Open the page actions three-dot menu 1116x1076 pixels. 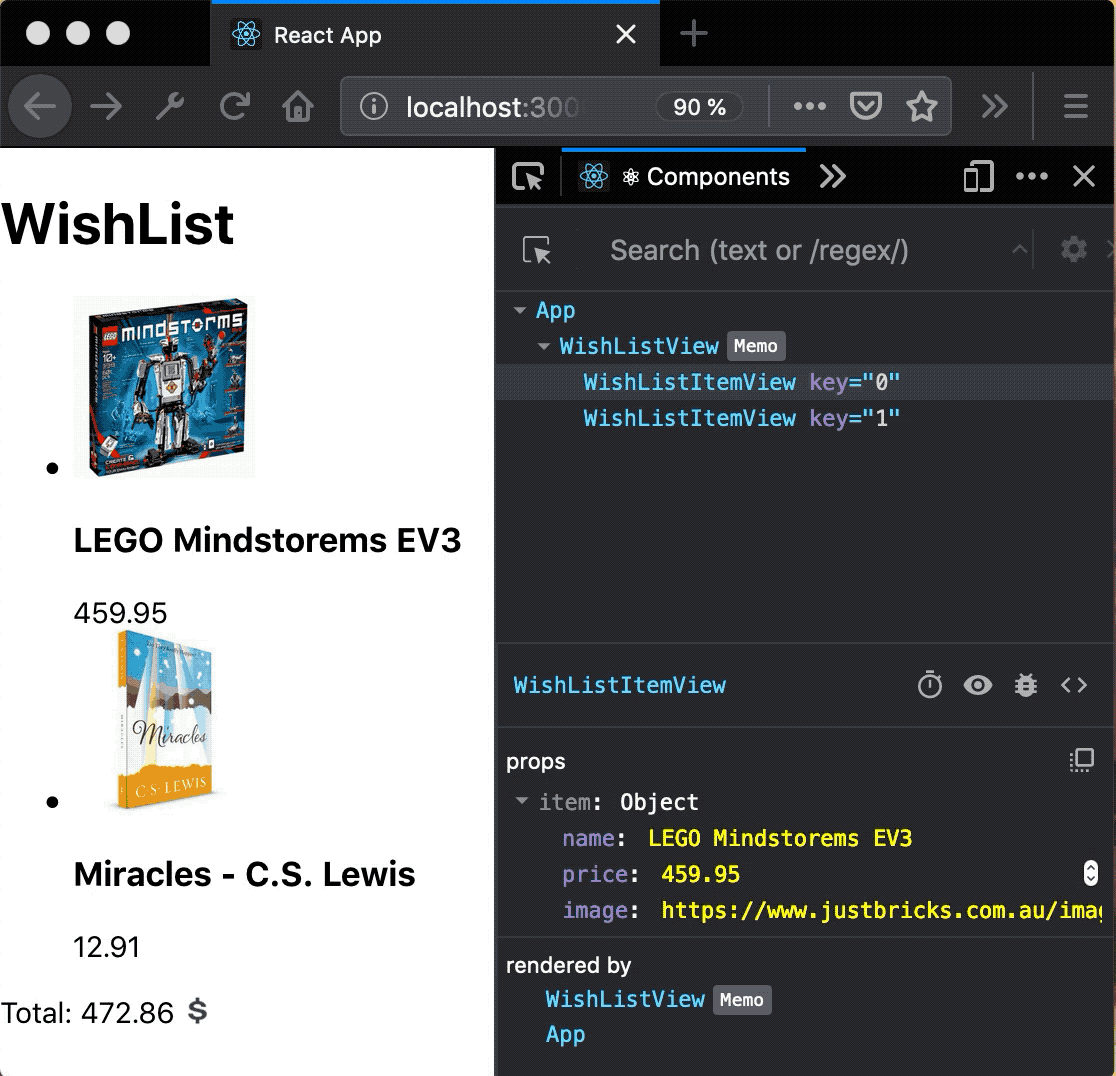coord(809,107)
